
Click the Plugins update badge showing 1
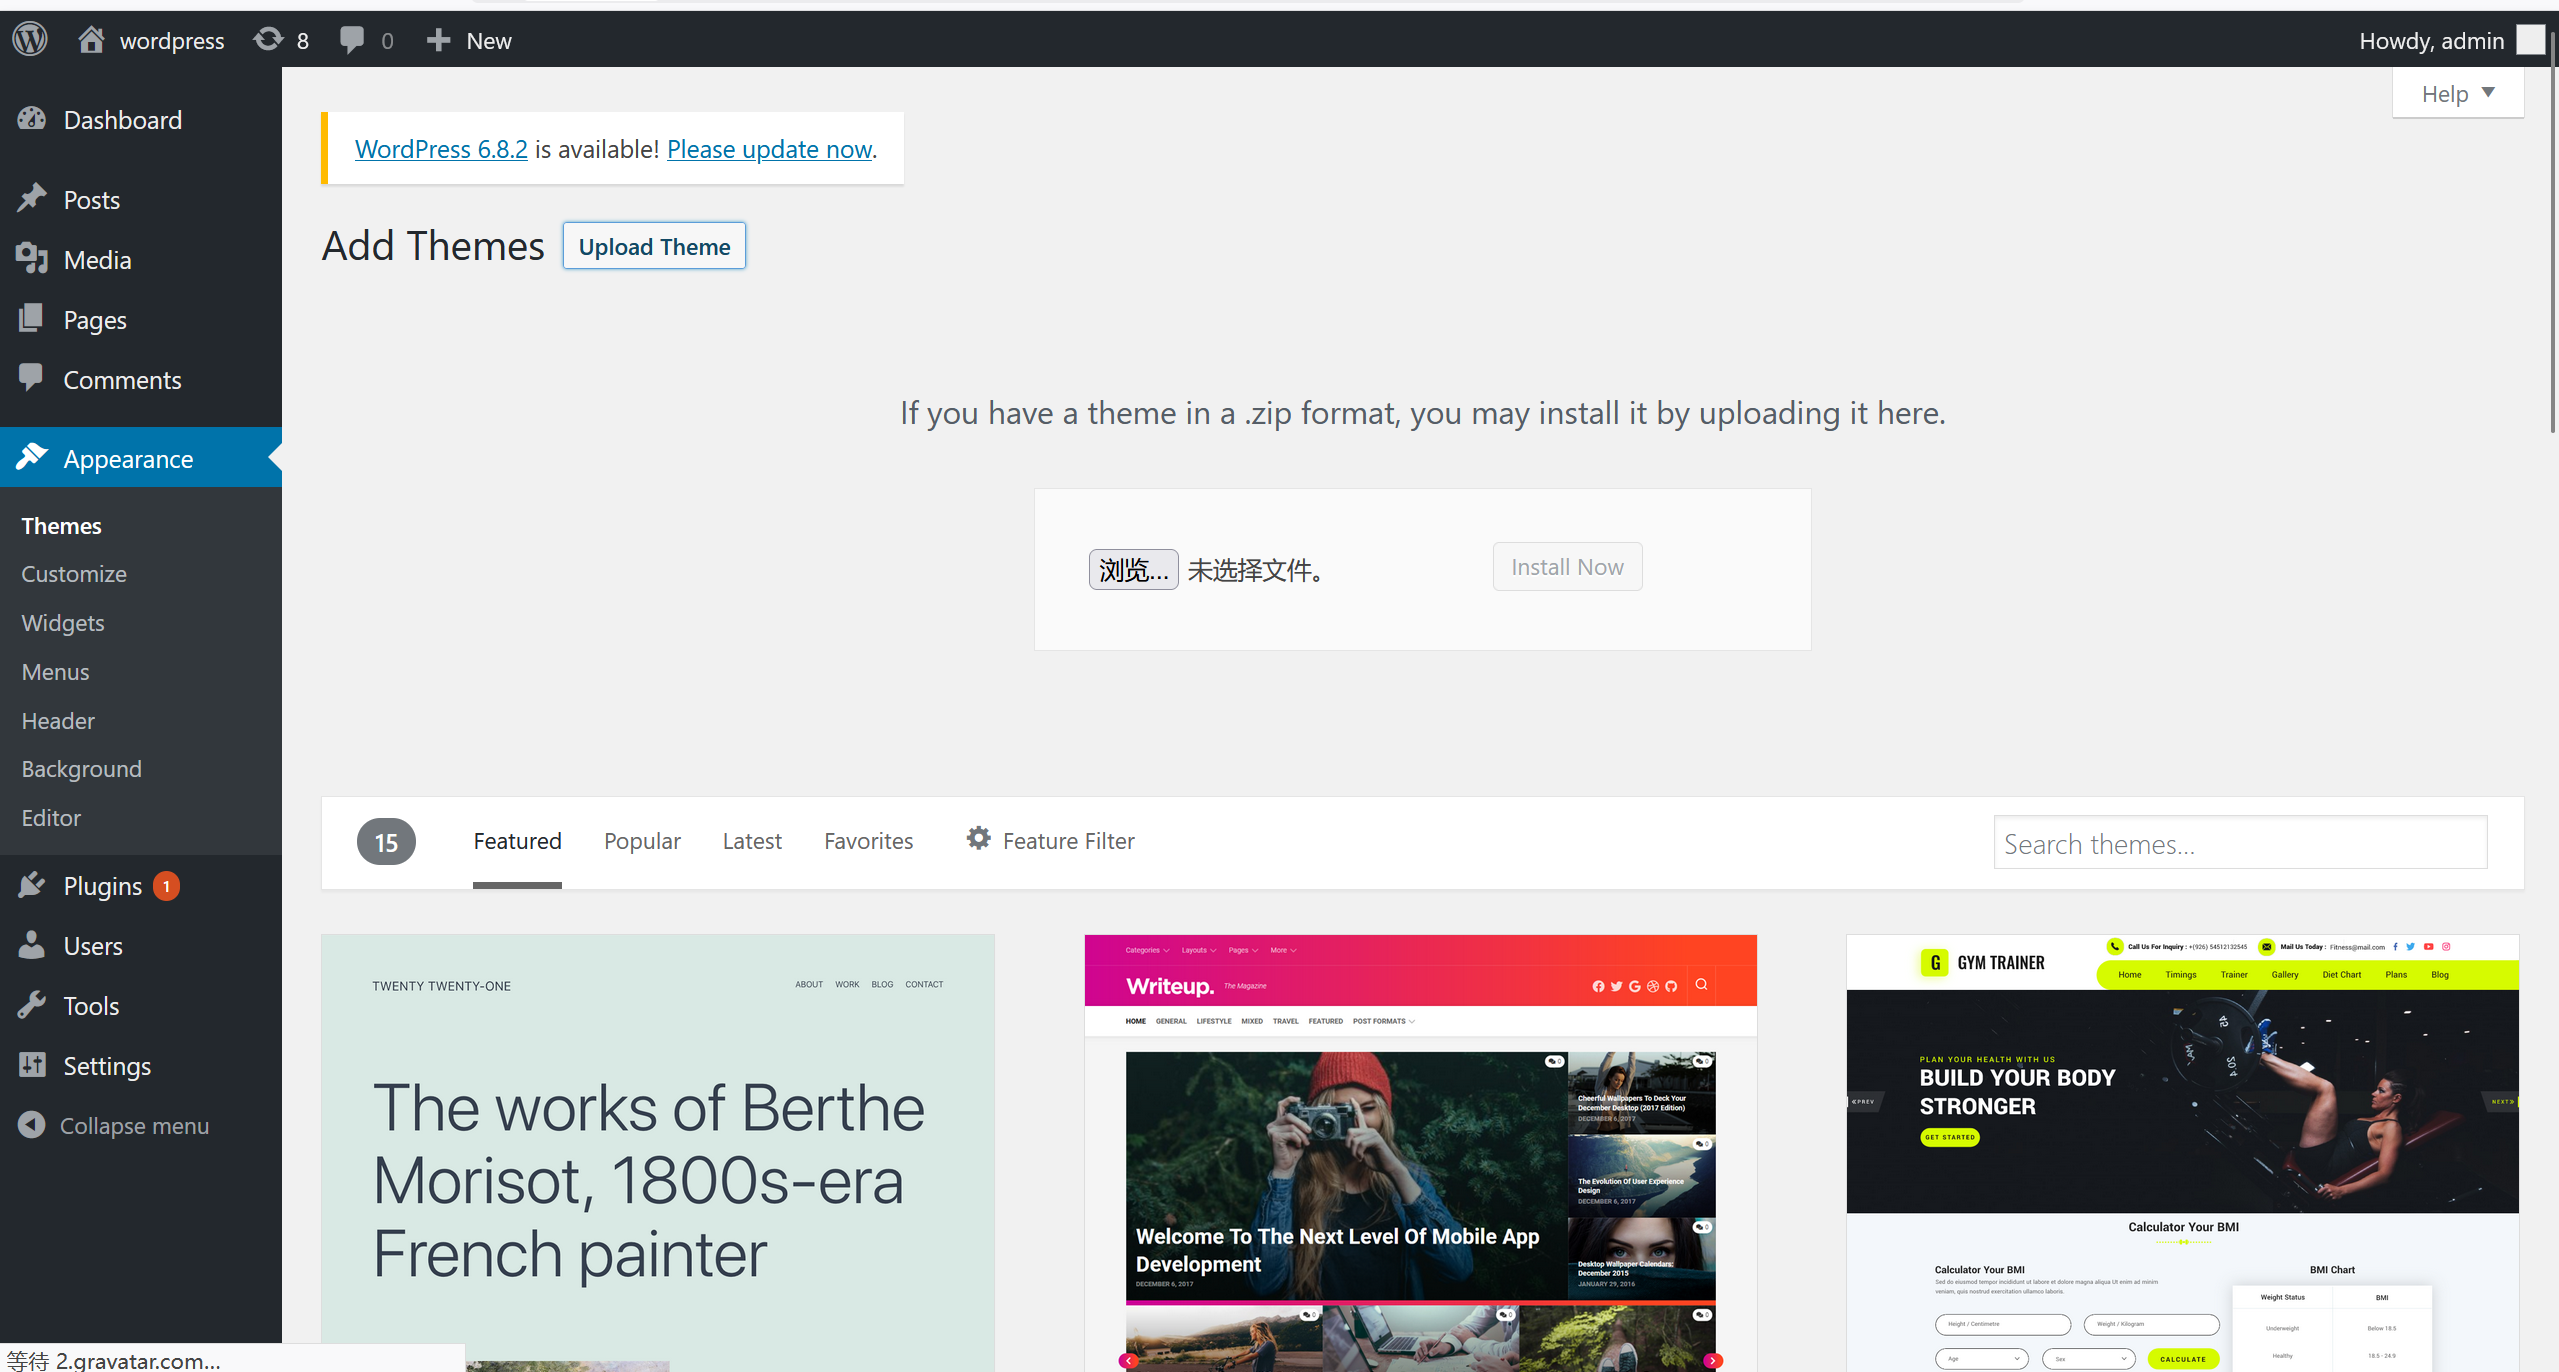tap(166, 886)
